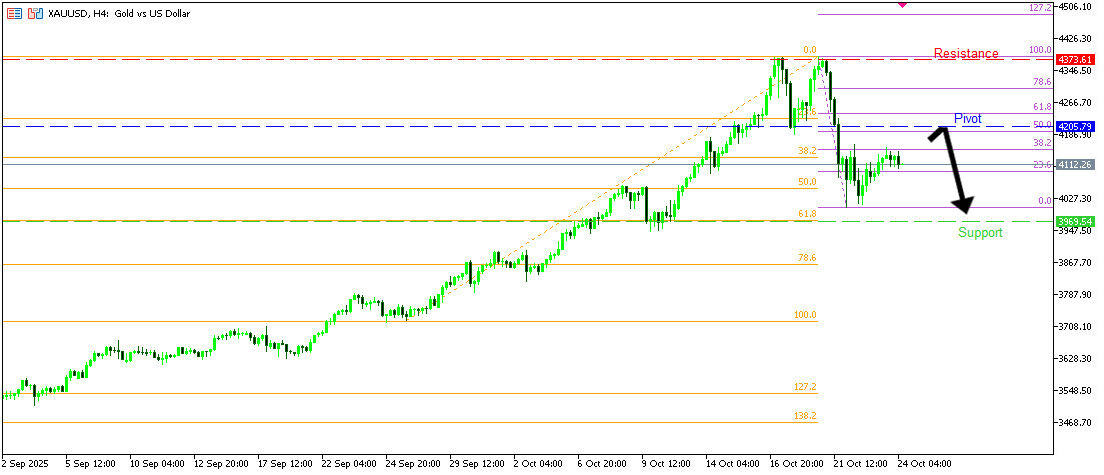Click the red table-grid icon in the chart header
The width and height of the screenshot is (1104, 475).
pos(14,14)
